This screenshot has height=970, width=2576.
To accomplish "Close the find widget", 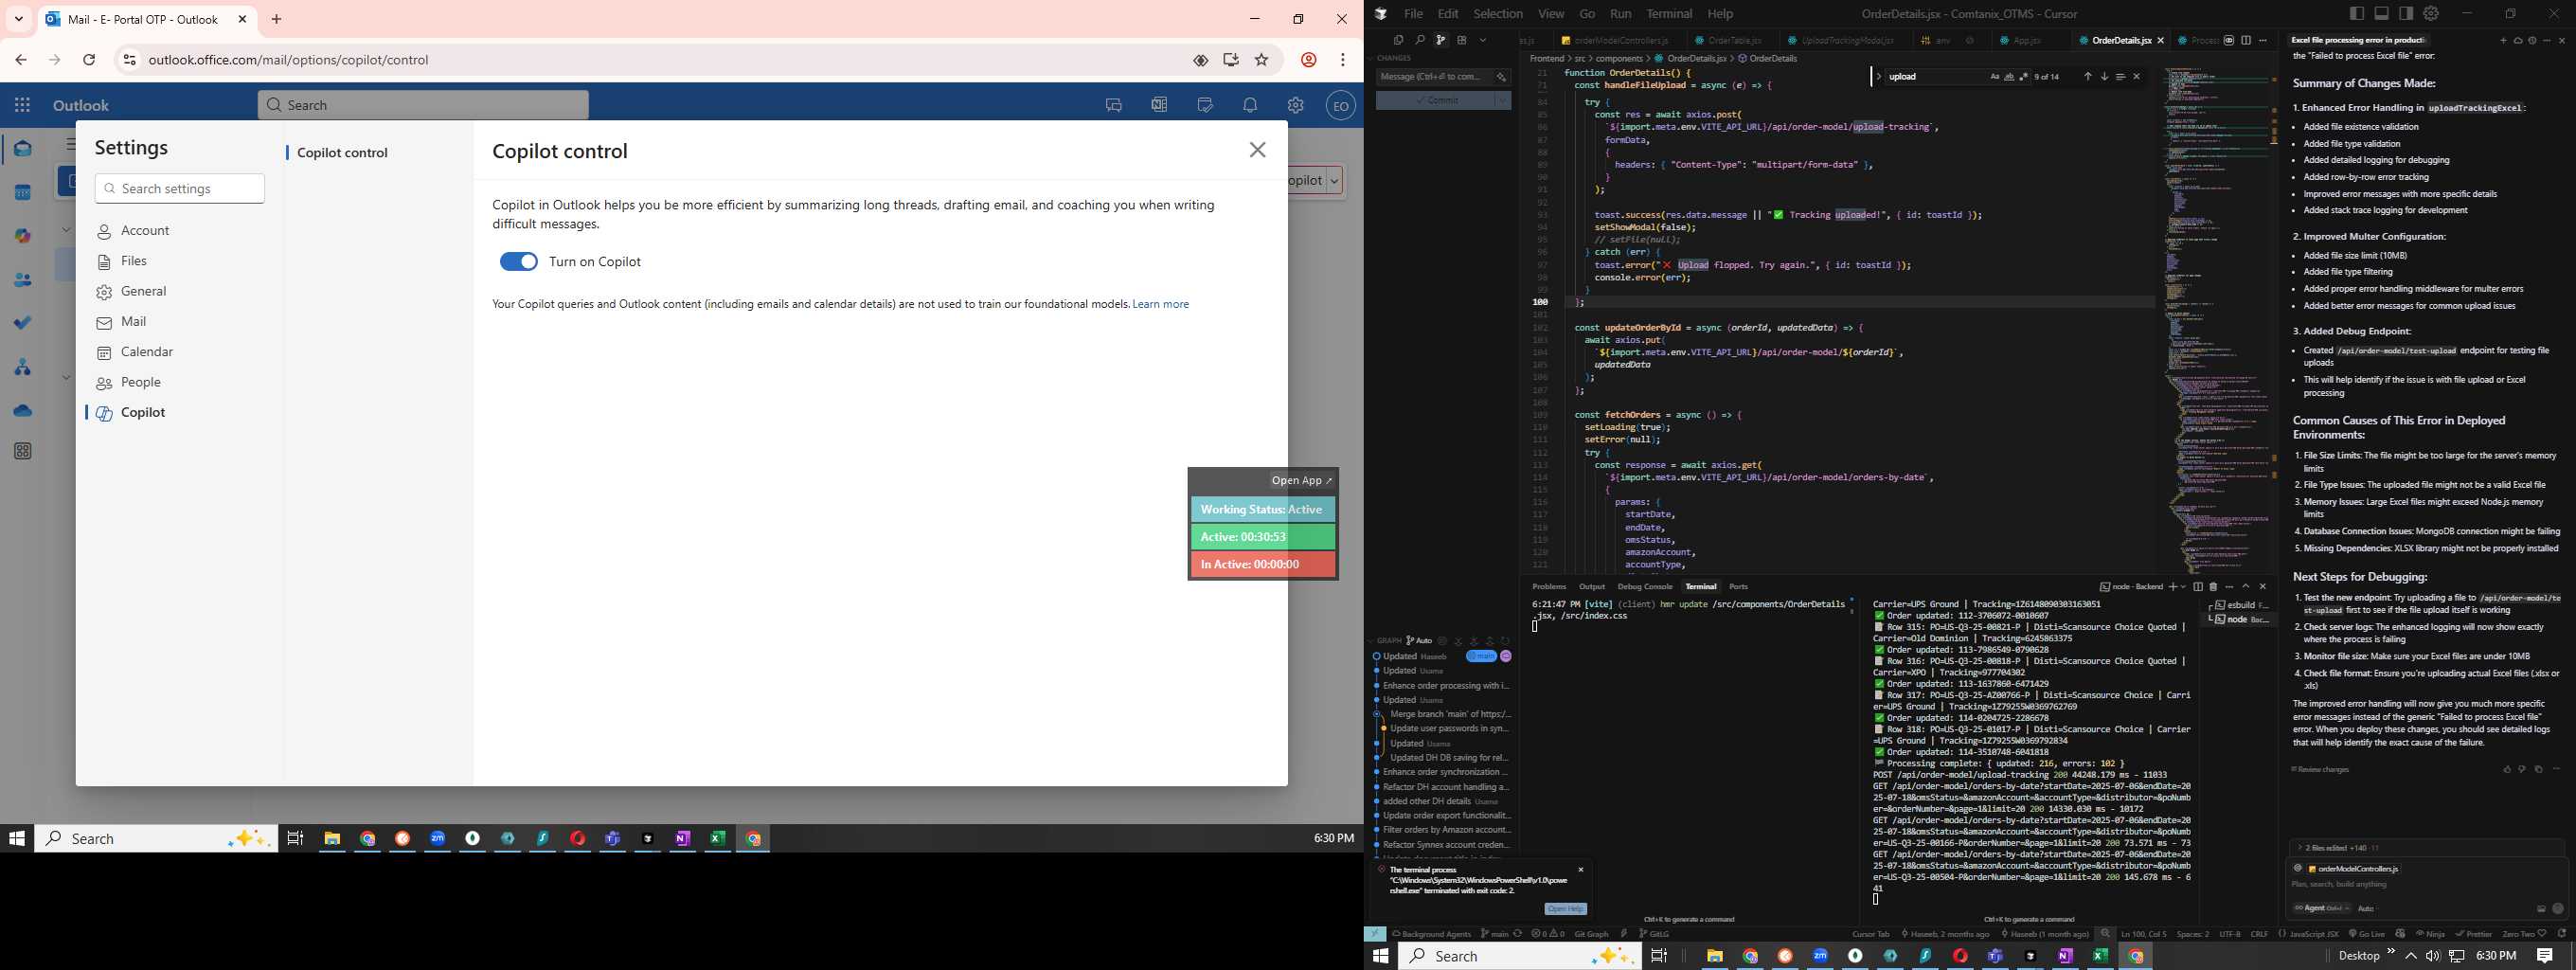I will click(x=2137, y=77).
